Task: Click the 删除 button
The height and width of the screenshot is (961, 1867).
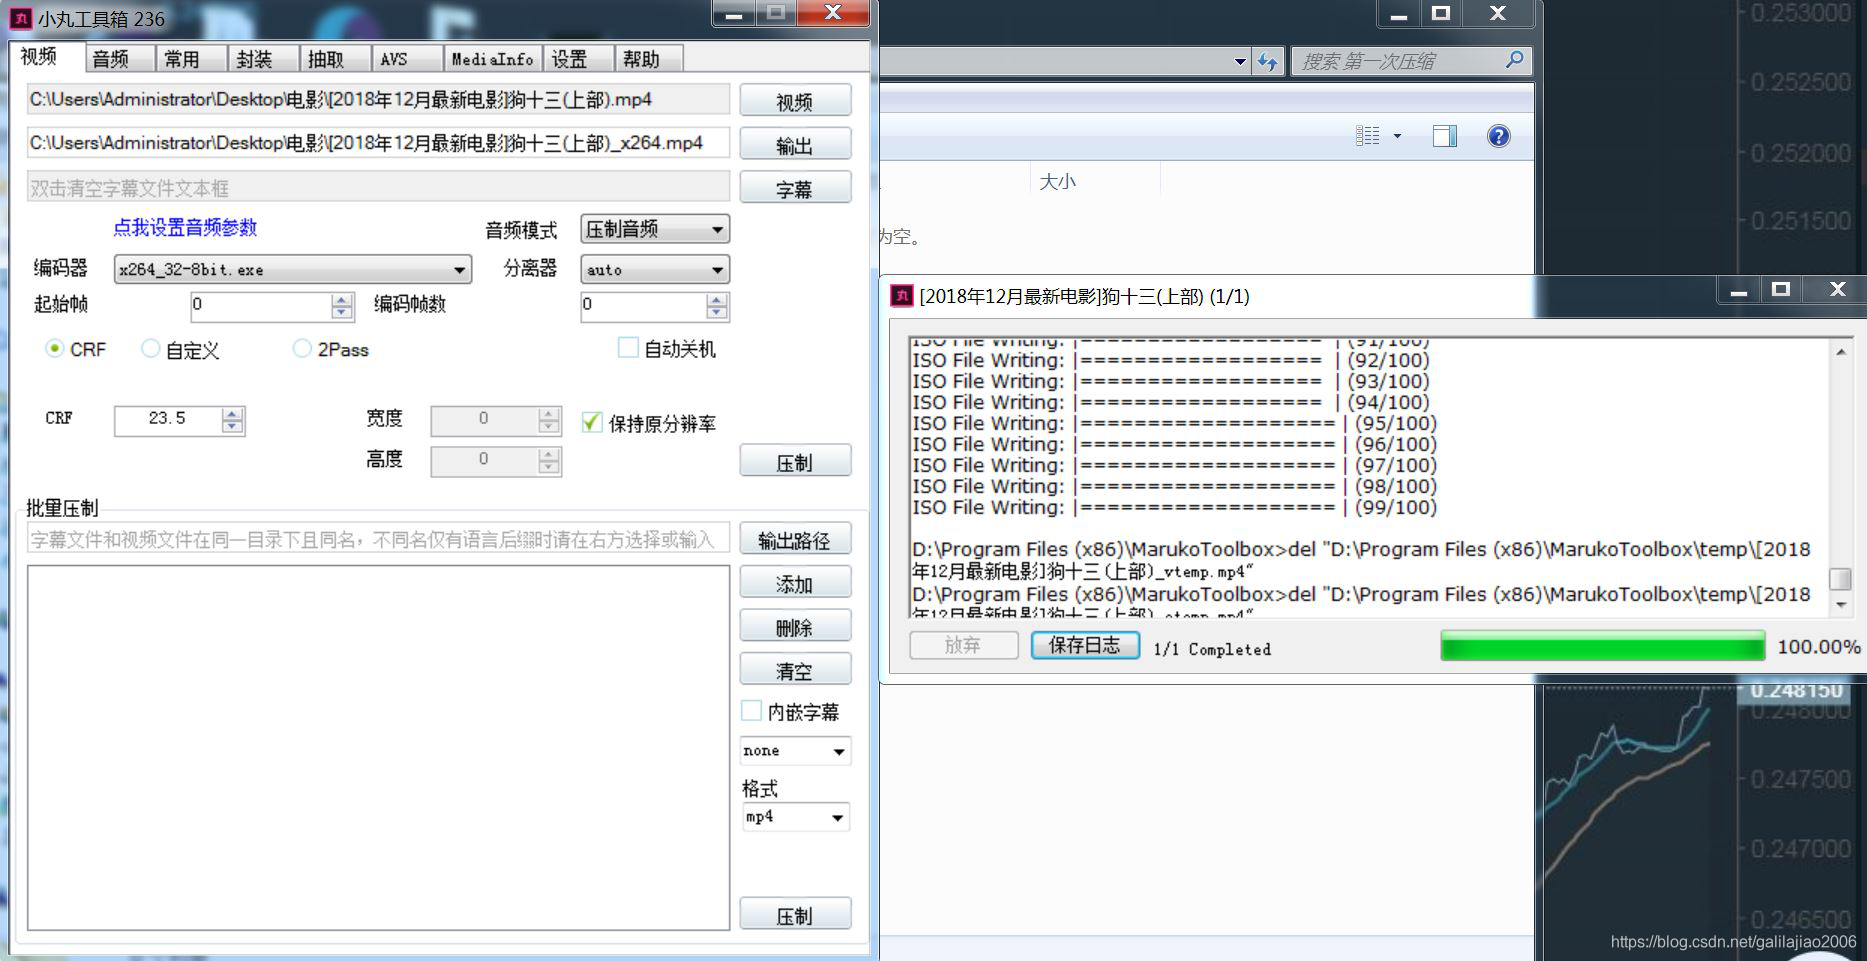Action: coord(795,627)
